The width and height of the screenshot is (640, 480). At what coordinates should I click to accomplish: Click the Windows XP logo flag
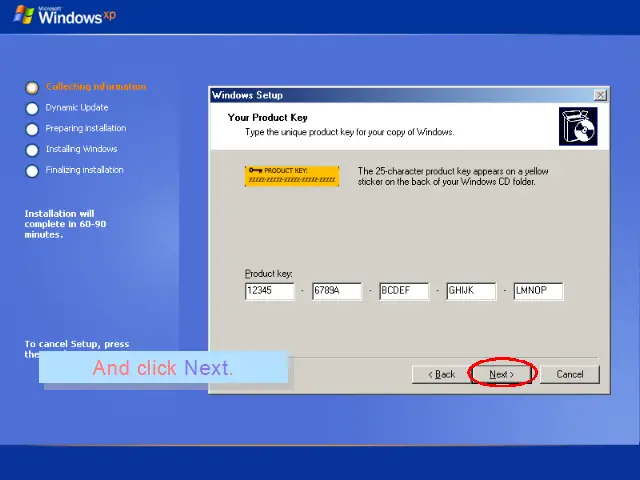[24, 15]
